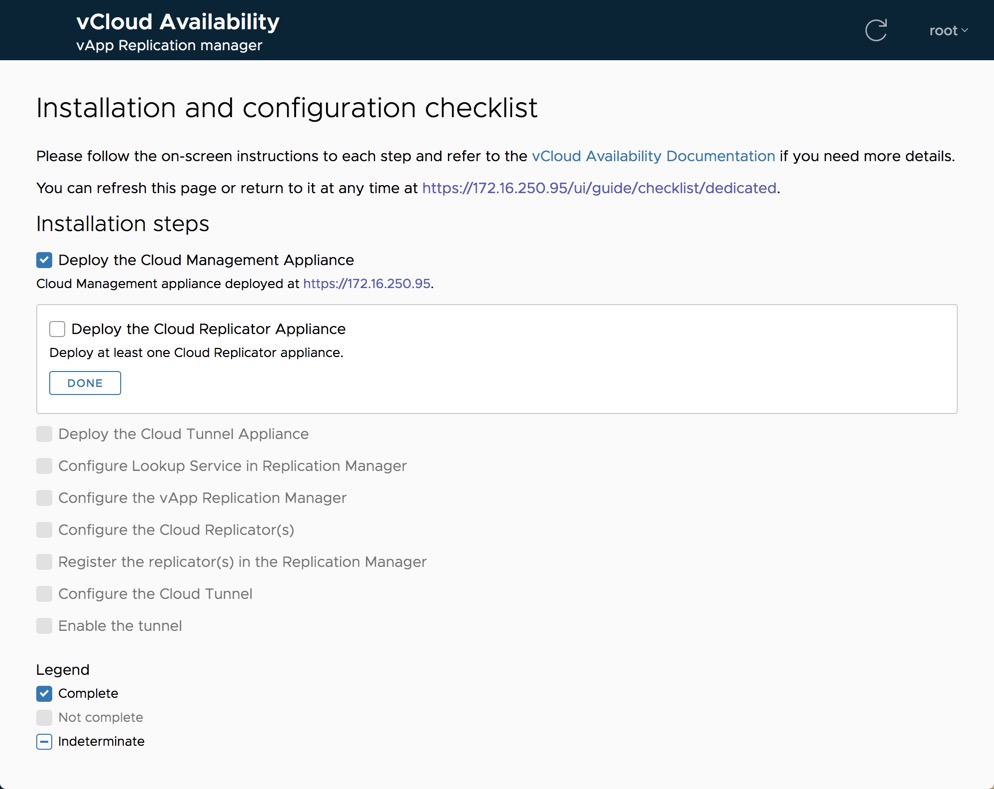The image size is (994, 789).
Task: Check Configure the vApp Replication Manager box
Action: click(44, 498)
